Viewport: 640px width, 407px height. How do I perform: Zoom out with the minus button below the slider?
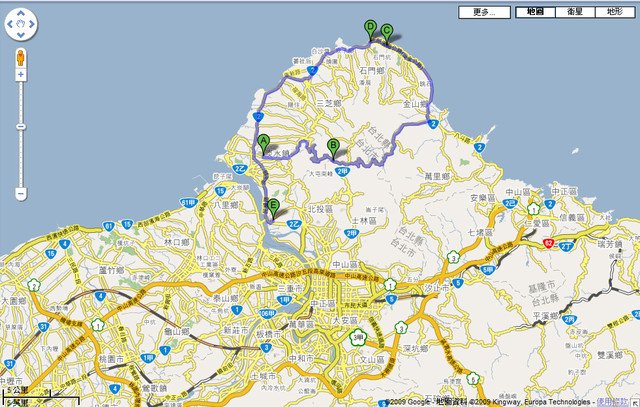(x=21, y=193)
